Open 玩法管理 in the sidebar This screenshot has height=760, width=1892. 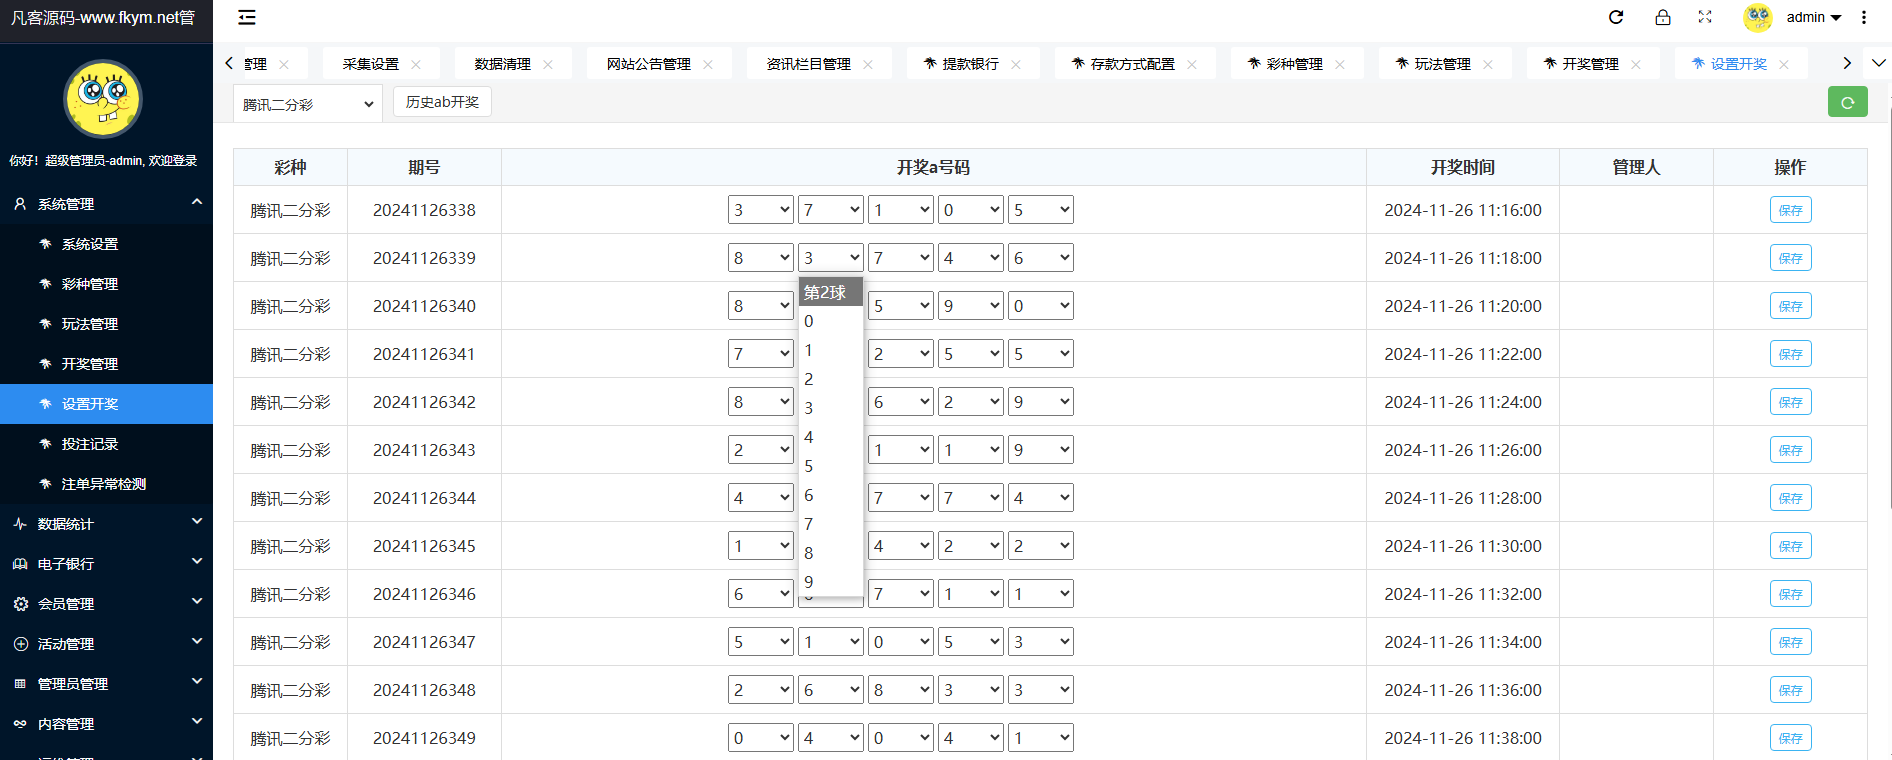coord(106,324)
